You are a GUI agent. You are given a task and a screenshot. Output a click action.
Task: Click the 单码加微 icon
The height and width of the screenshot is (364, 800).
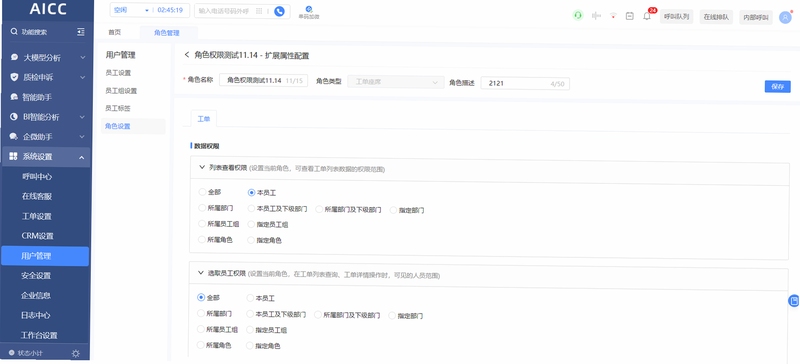pos(309,9)
